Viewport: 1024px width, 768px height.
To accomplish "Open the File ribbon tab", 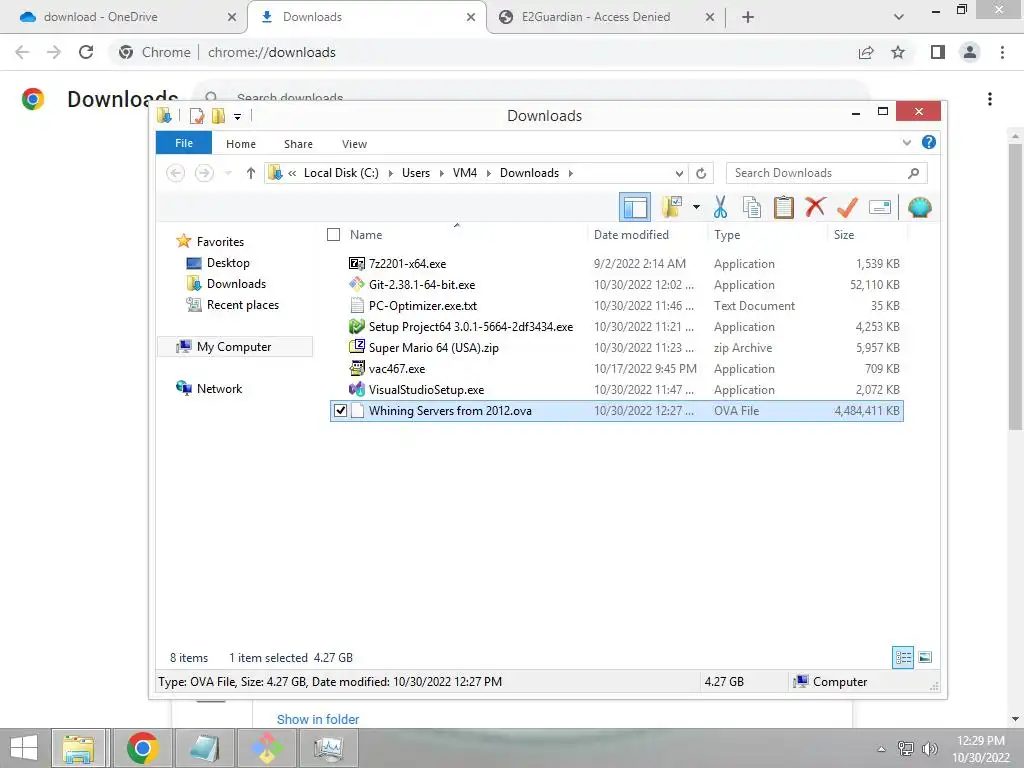I will pos(184,143).
